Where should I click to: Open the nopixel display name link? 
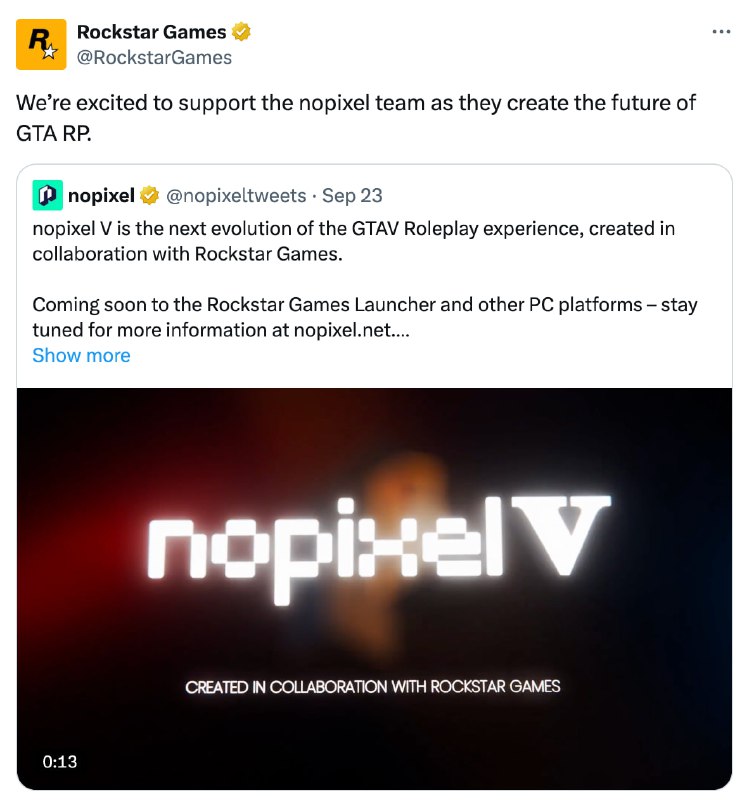[101, 194]
